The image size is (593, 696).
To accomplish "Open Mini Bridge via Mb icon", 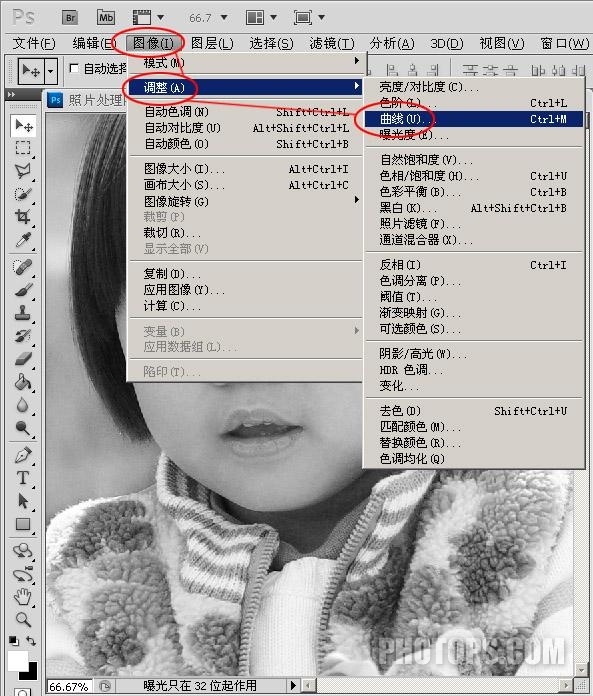I will click(x=106, y=17).
